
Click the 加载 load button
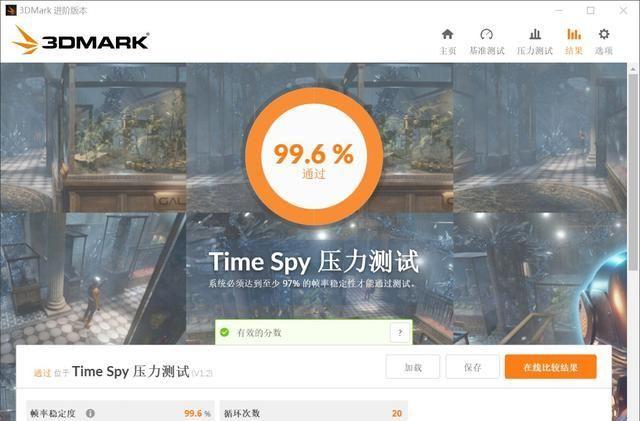[x=413, y=367]
